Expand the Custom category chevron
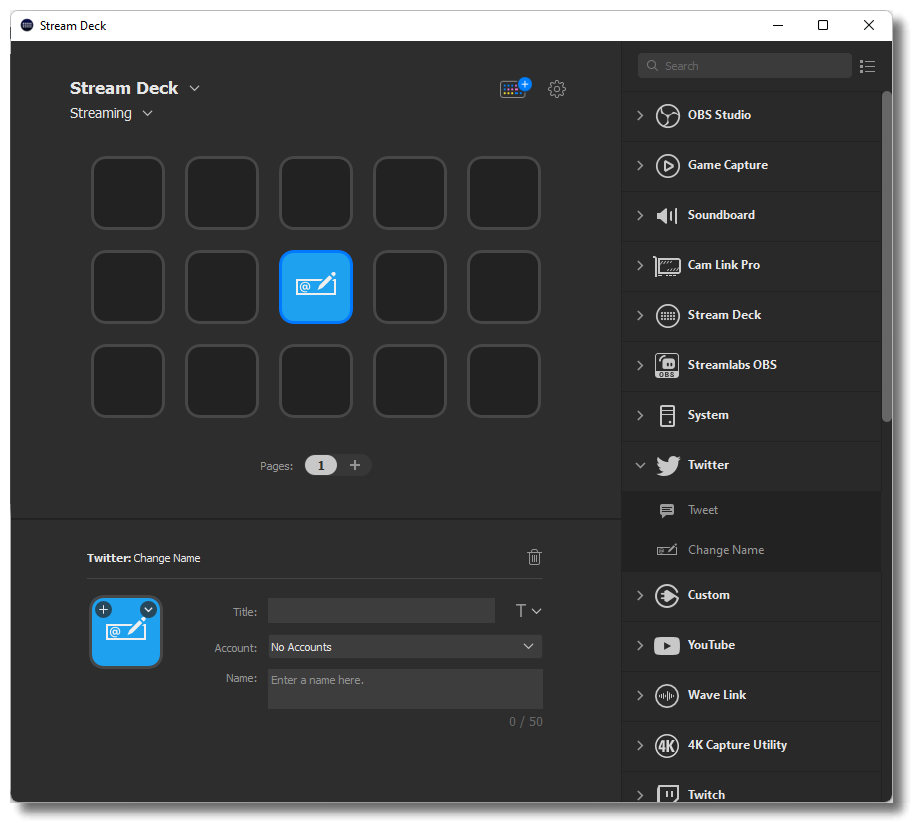The height and width of the screenshot is (823, 913). tap(640, 596)
